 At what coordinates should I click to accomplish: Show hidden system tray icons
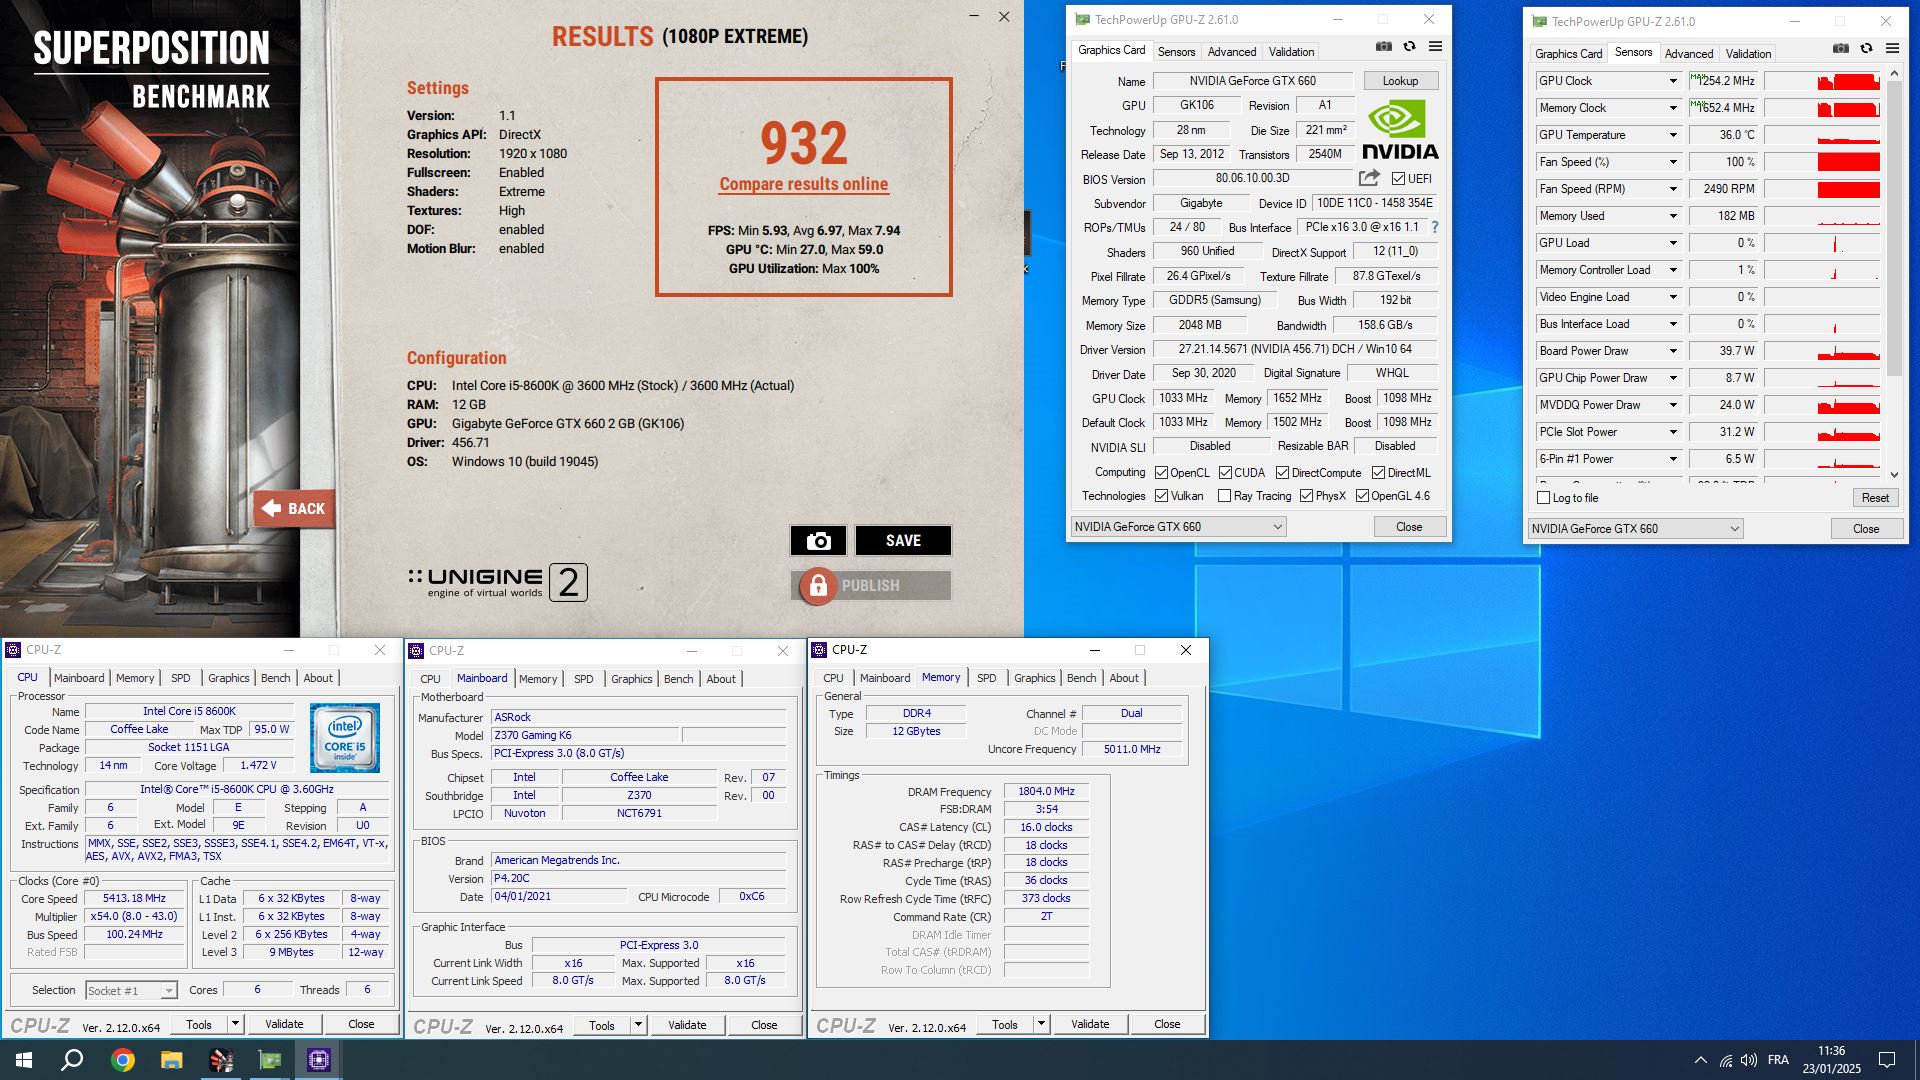[1701, 1060]
